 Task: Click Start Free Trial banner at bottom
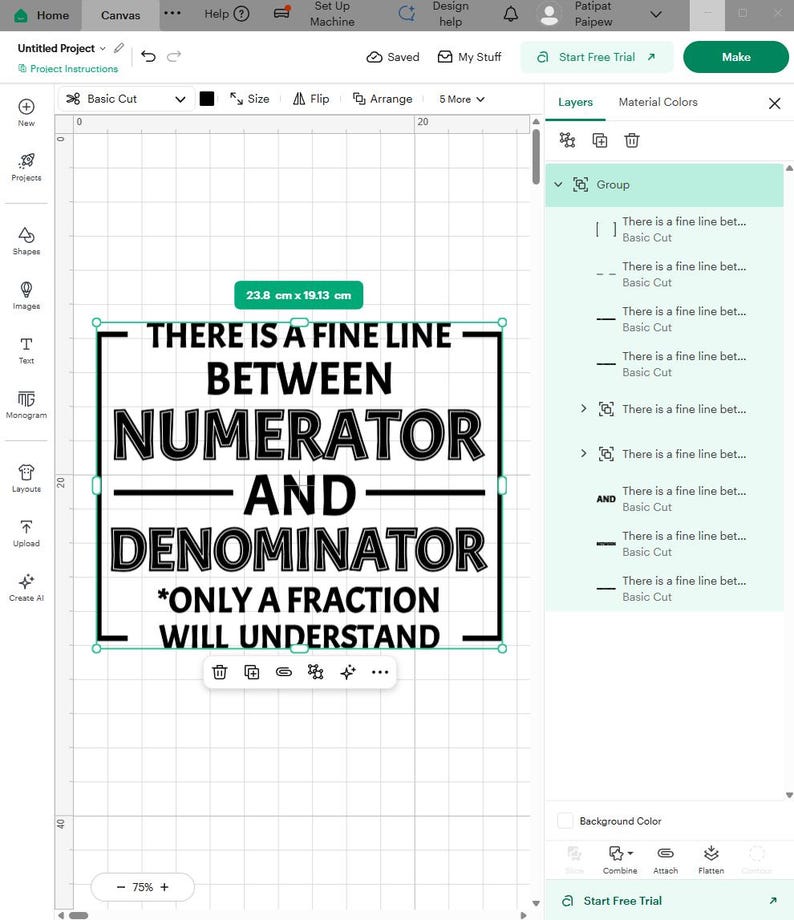tap(670, 901)
